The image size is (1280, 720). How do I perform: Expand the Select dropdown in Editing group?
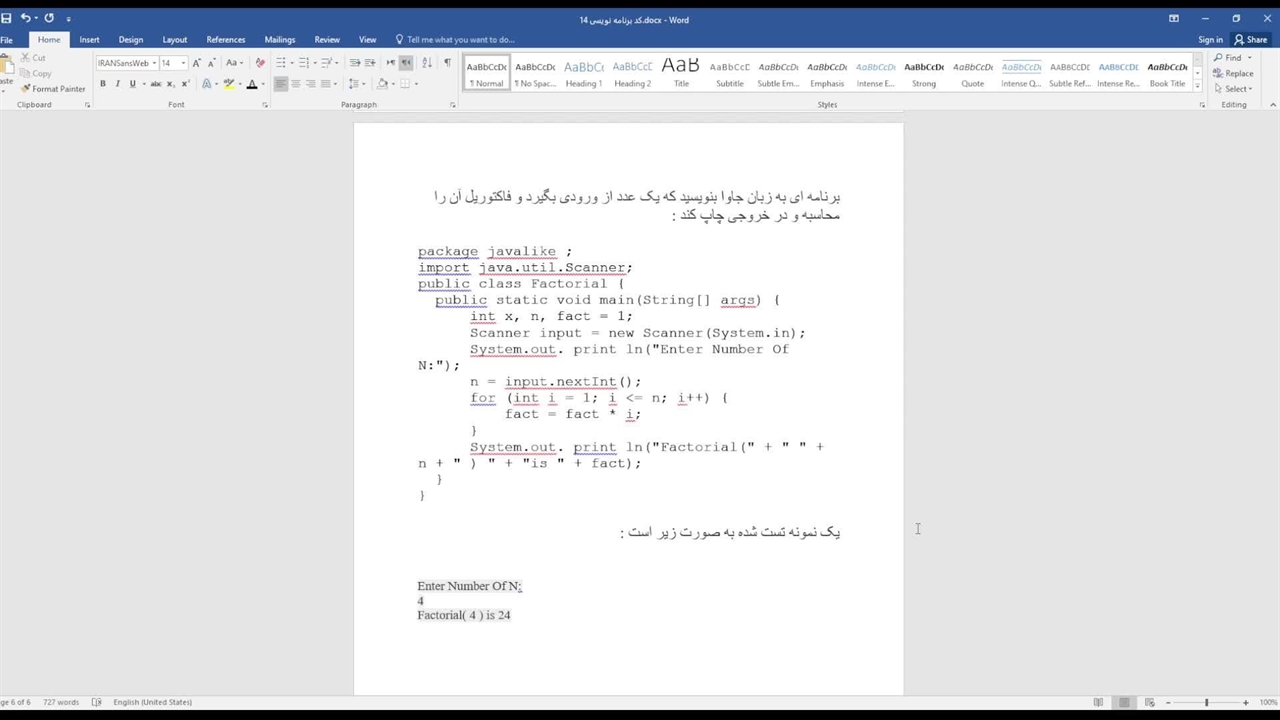coord(1236,89)
